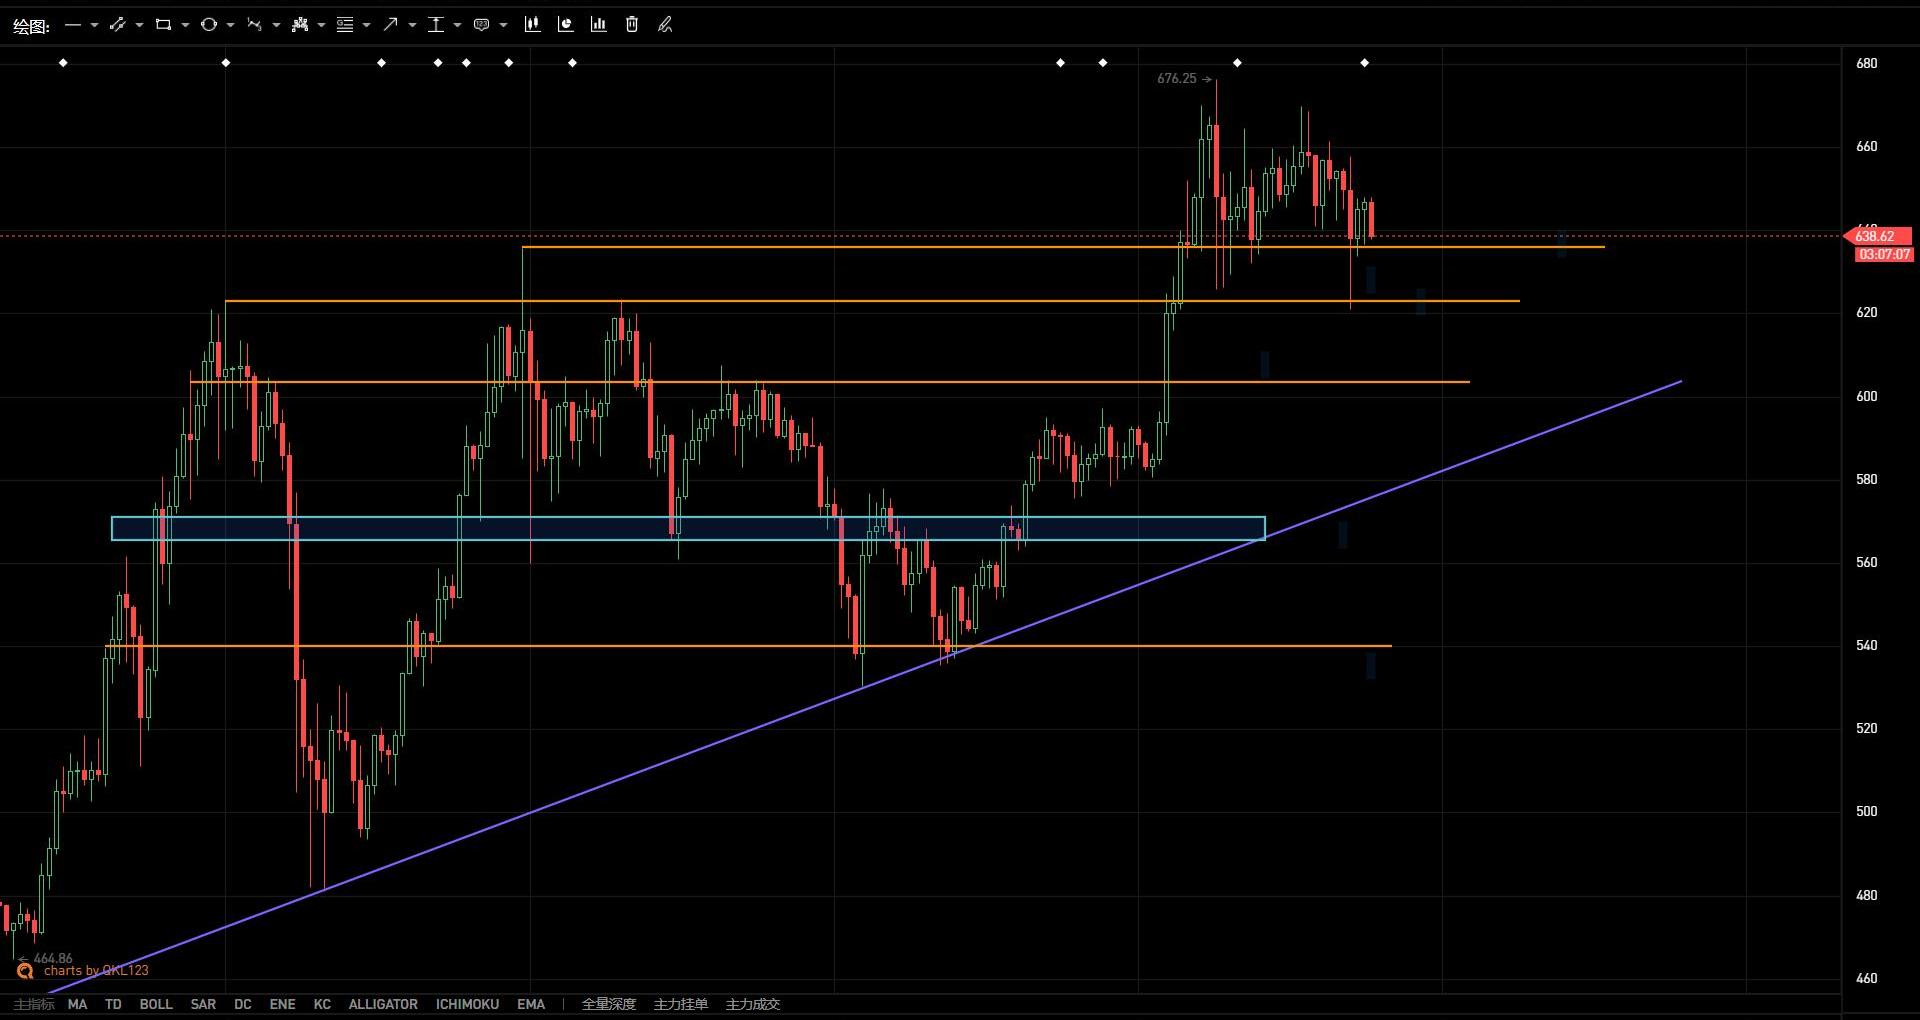
Task: Open the rectangle tool dropdown arrow
Action: pyautogui.click(x=185, y=25)
